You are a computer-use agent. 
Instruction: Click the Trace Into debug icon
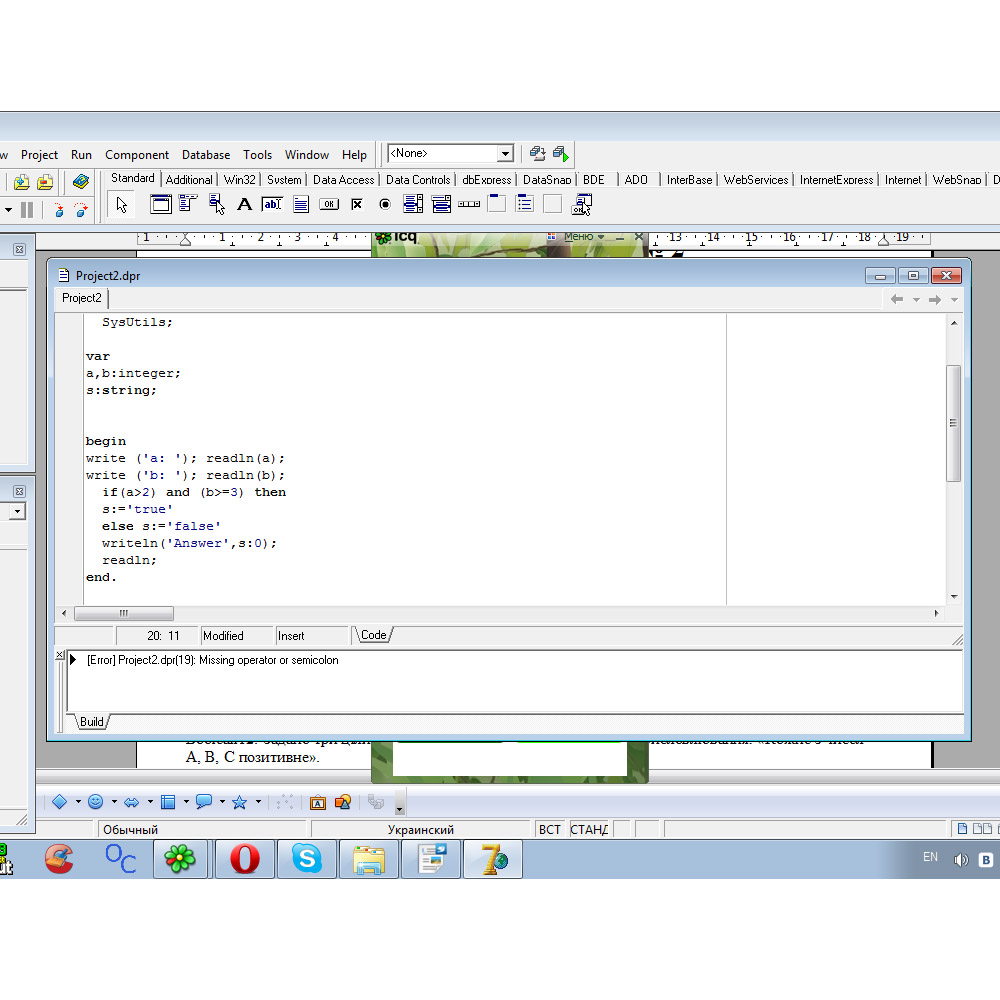pyautogui.click(x=59, y=210)
